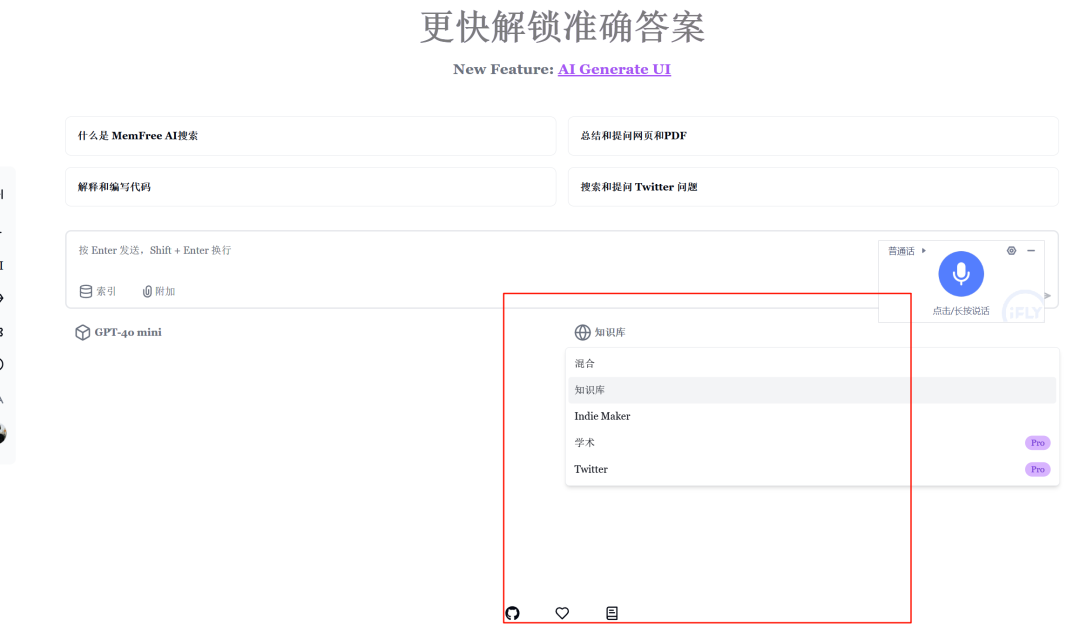Click the 索引 database icon

pos(85,291)
